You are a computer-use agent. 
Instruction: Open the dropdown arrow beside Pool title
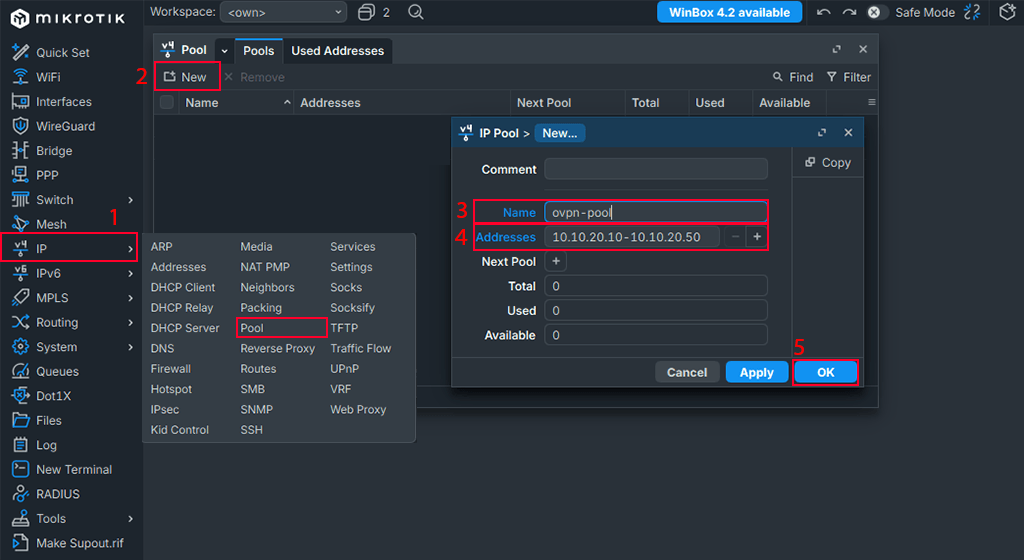coord(224,50)
